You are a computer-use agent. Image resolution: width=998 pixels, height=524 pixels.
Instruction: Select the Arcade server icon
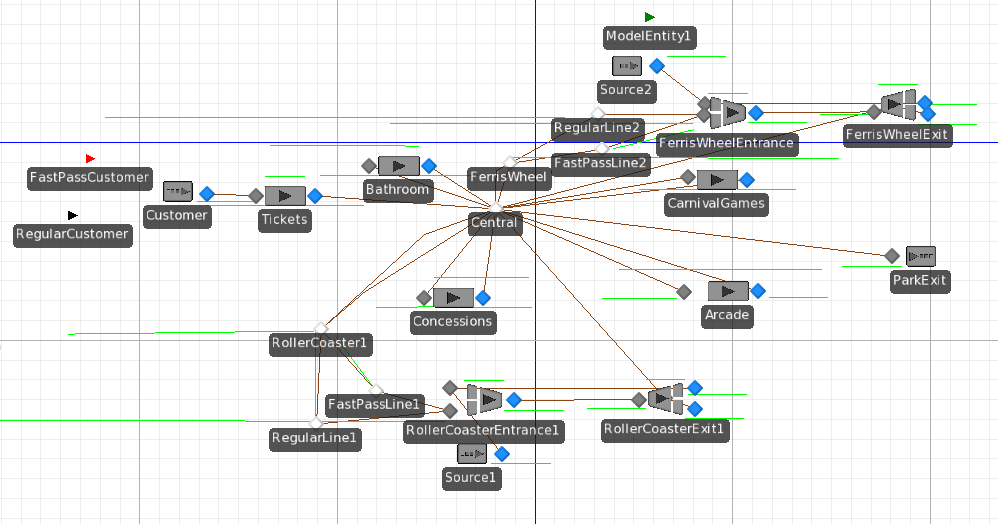pyautogui.click(x=728, y=291)
